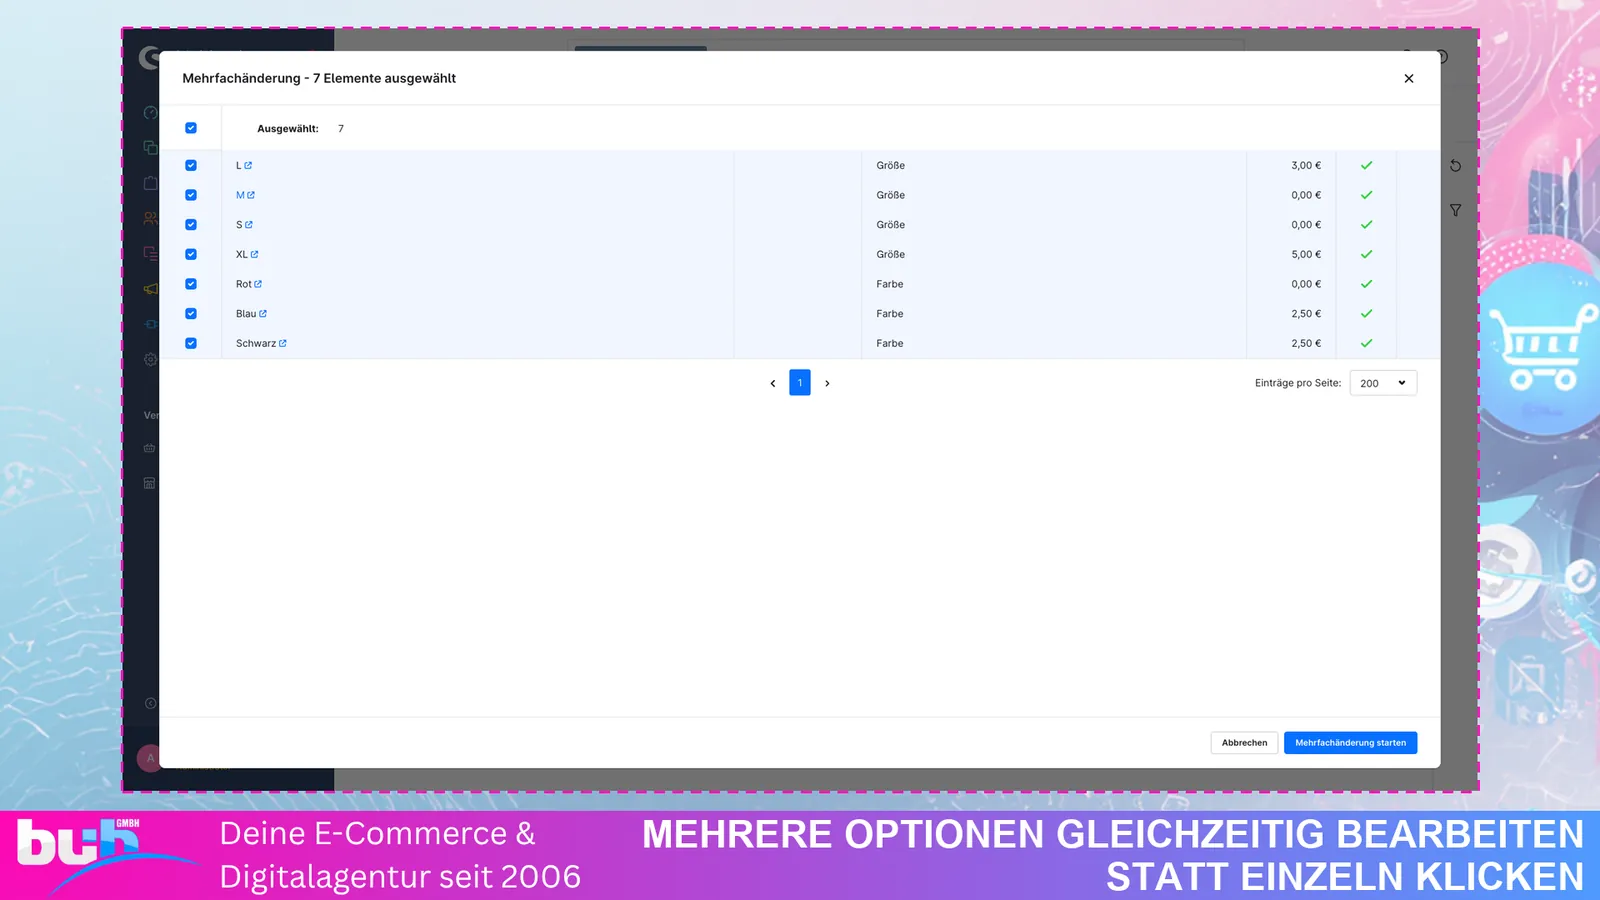Uncheck the checkbox for row Blau
The width and height of the screenshot is (1600, 900).
[x=191, y=314]
